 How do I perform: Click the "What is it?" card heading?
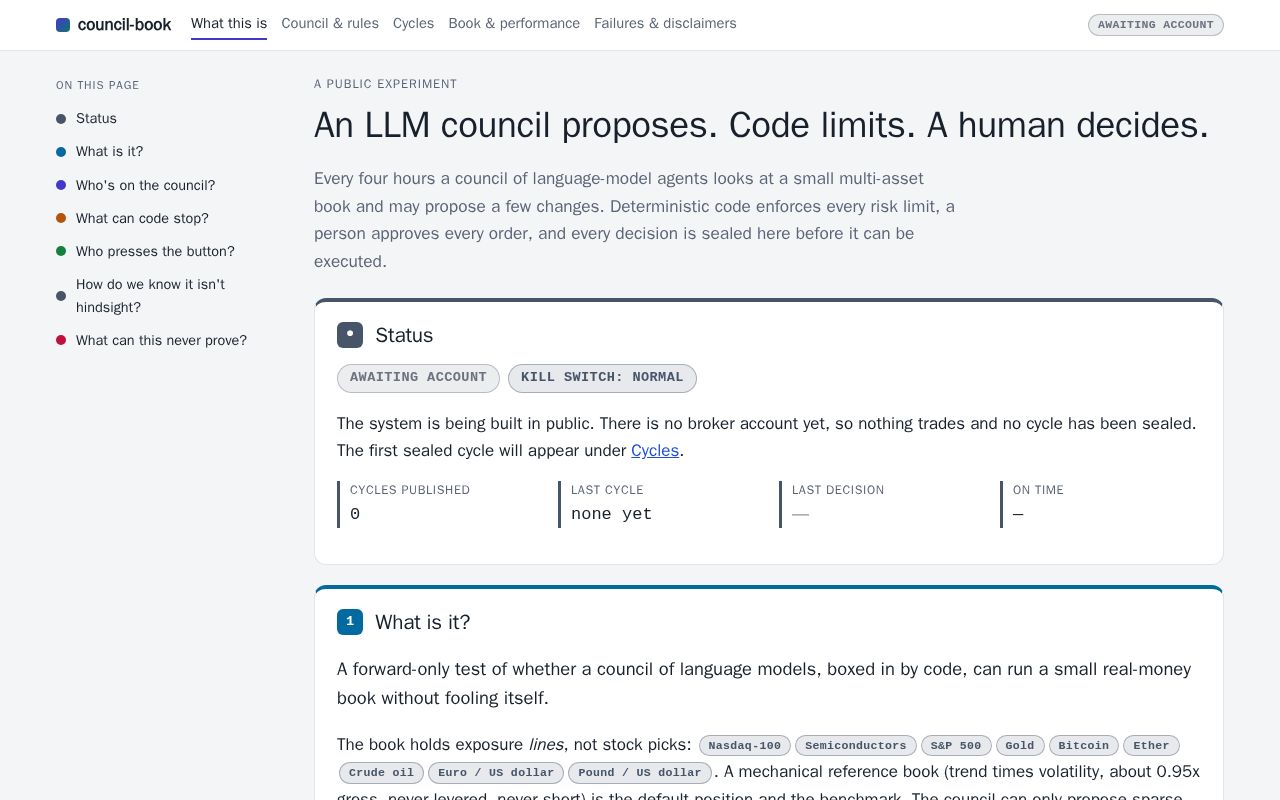(x=422, y=622)
